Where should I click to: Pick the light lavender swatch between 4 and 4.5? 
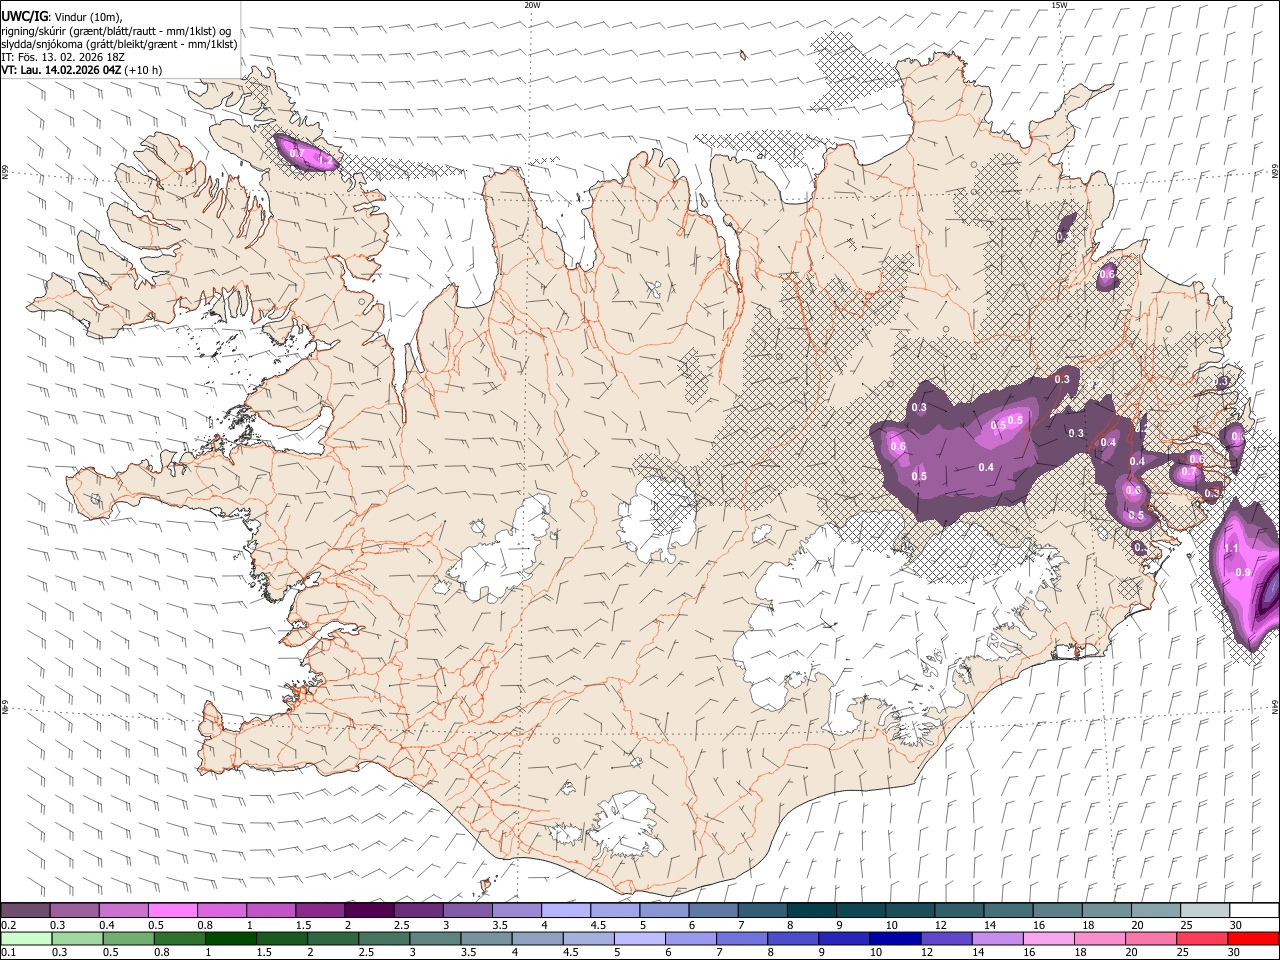click(565, 910)
